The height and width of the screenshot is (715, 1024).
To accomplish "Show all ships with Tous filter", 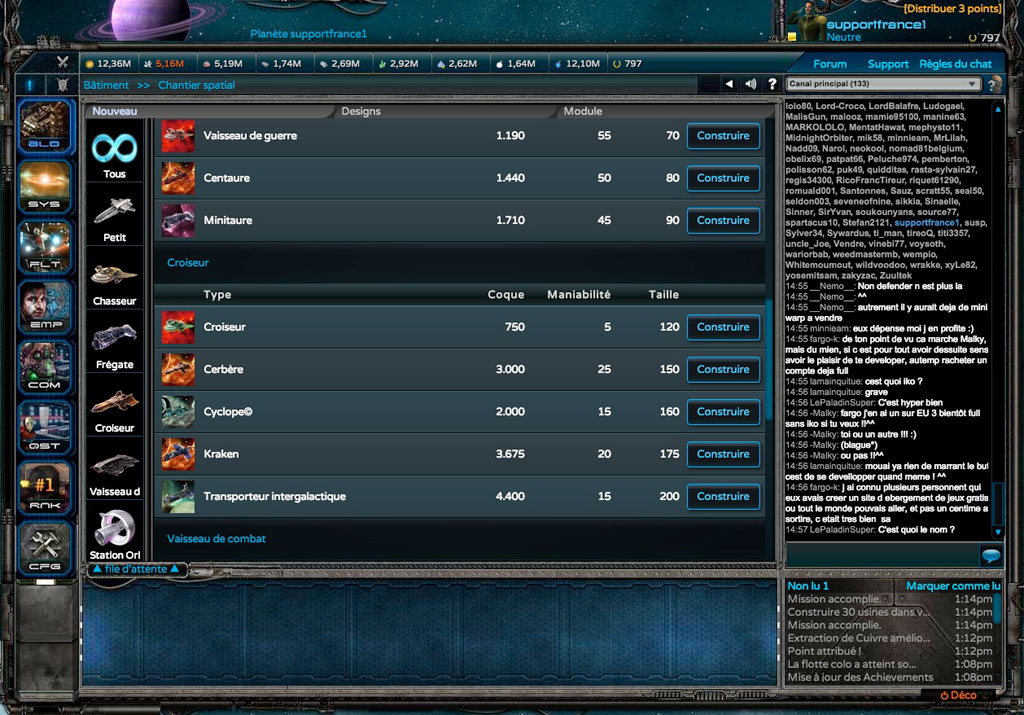I will coord(114,155).
